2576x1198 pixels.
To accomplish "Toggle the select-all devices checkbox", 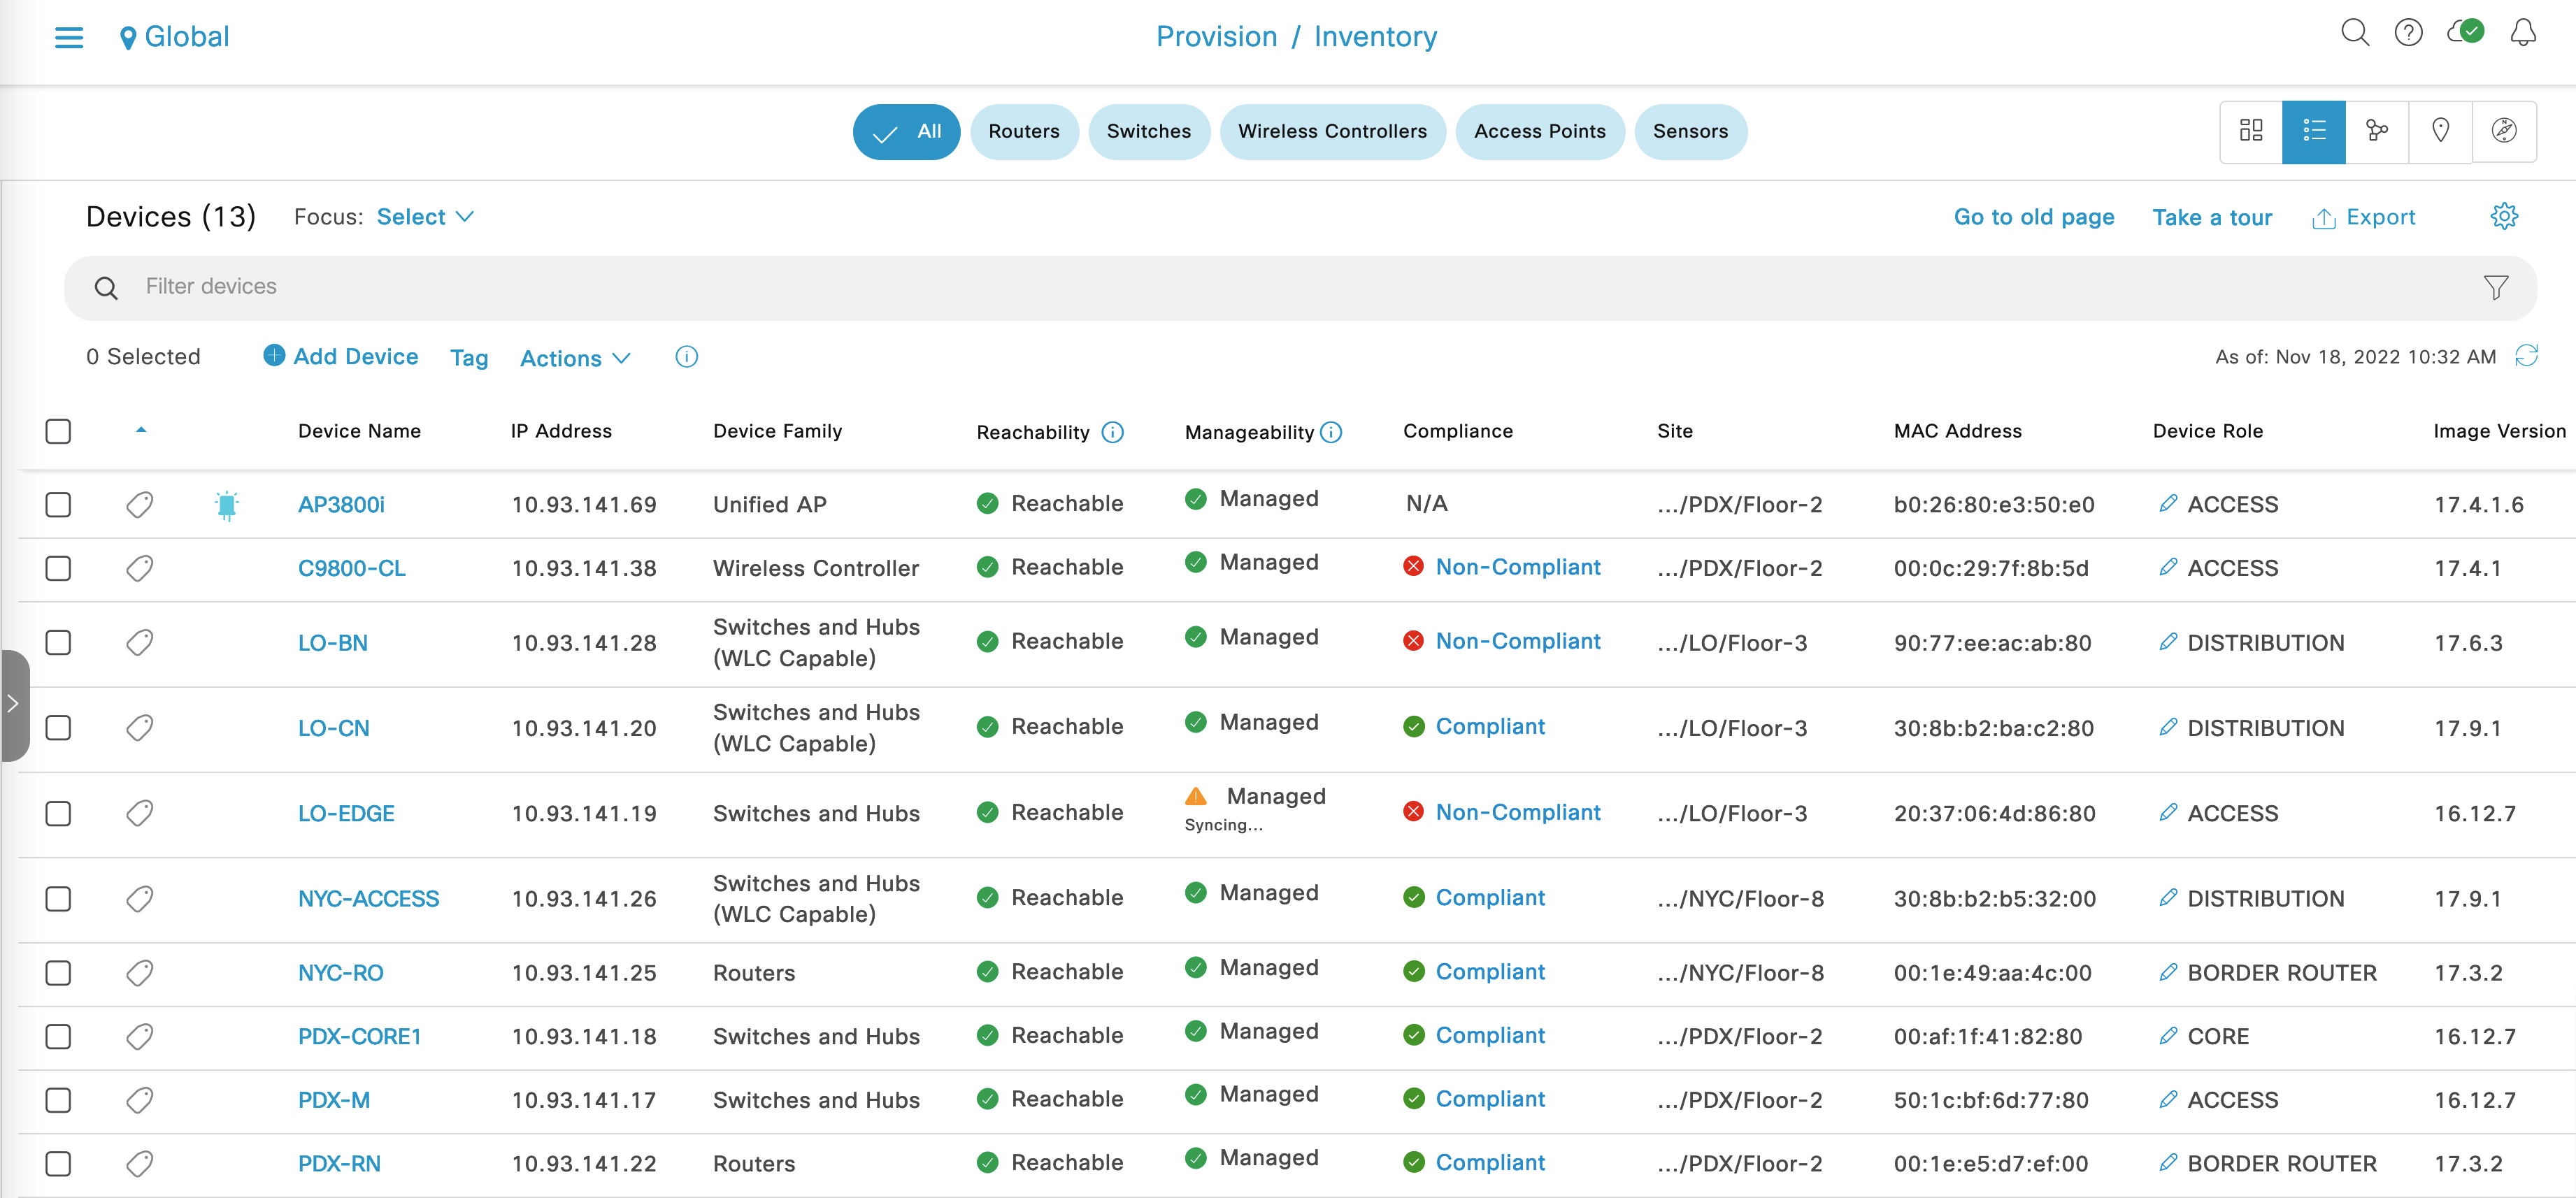I will pyautogui.click(x=58, y=431).
